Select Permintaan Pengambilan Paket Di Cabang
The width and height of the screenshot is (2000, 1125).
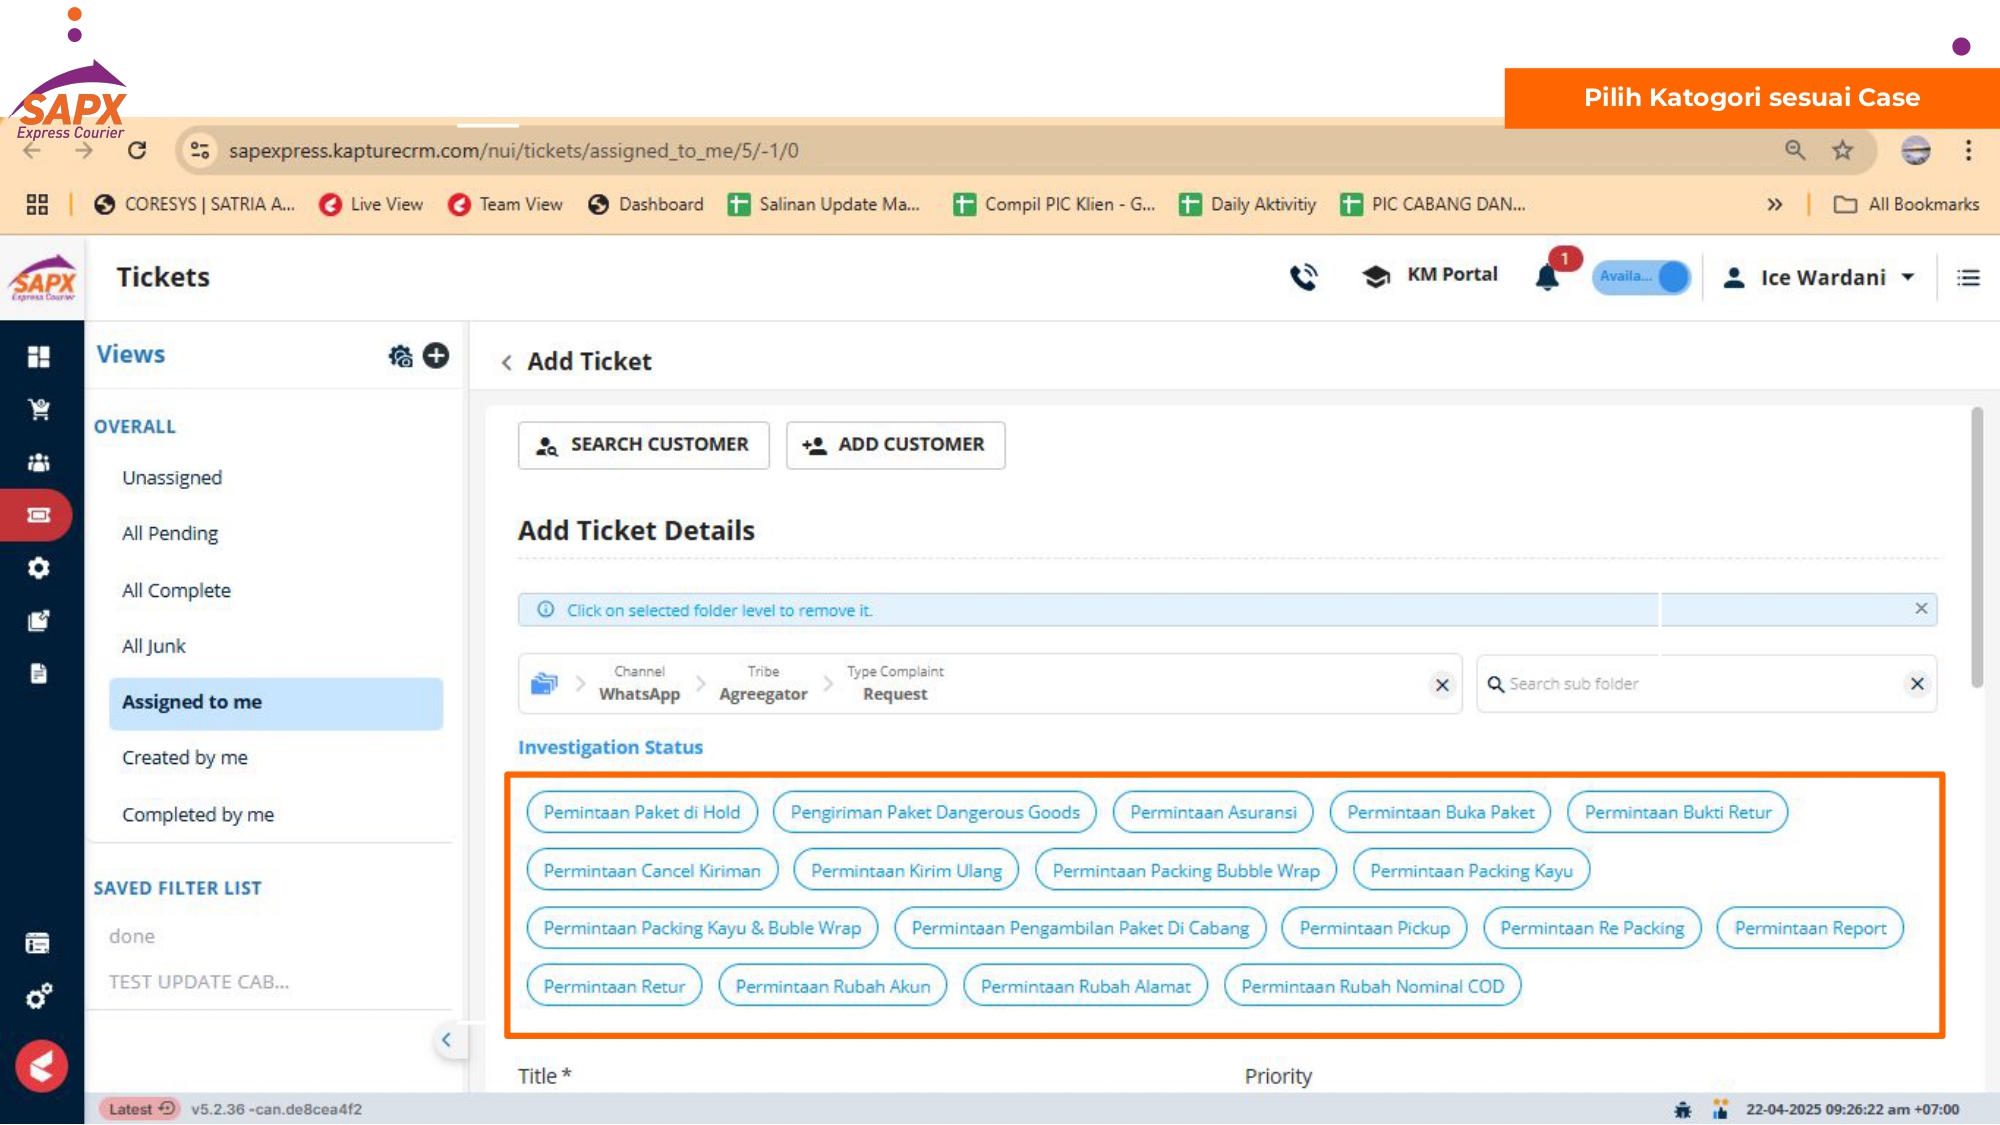tap(1080, 928)
